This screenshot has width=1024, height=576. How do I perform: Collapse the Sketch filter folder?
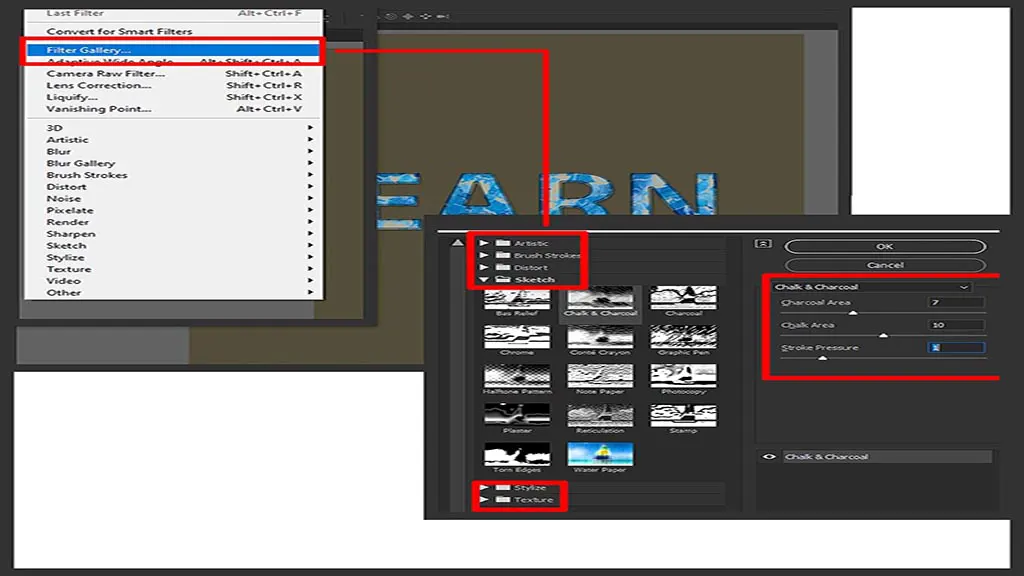(484, 280)
